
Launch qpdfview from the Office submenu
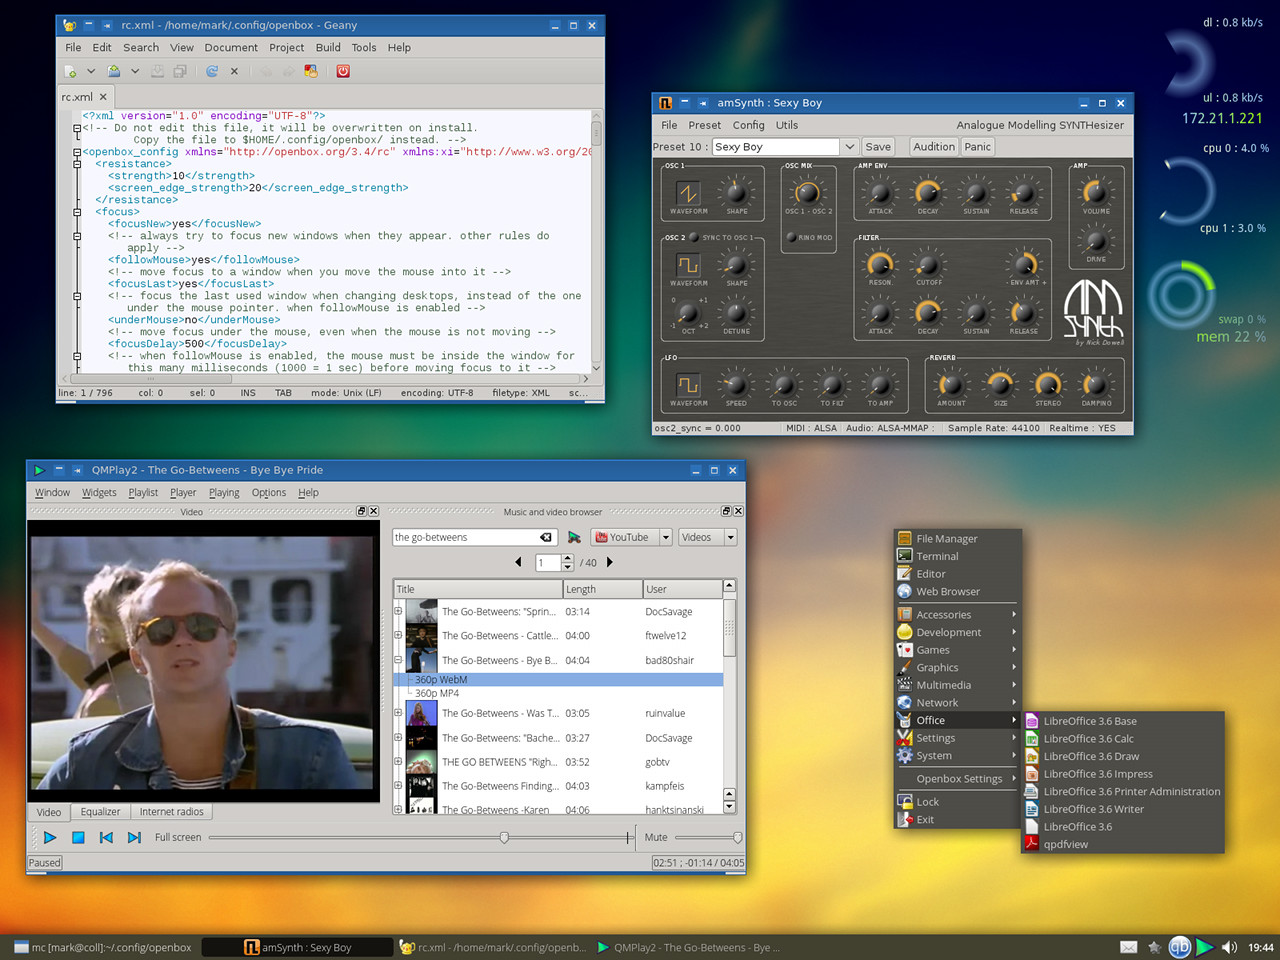1065,844
